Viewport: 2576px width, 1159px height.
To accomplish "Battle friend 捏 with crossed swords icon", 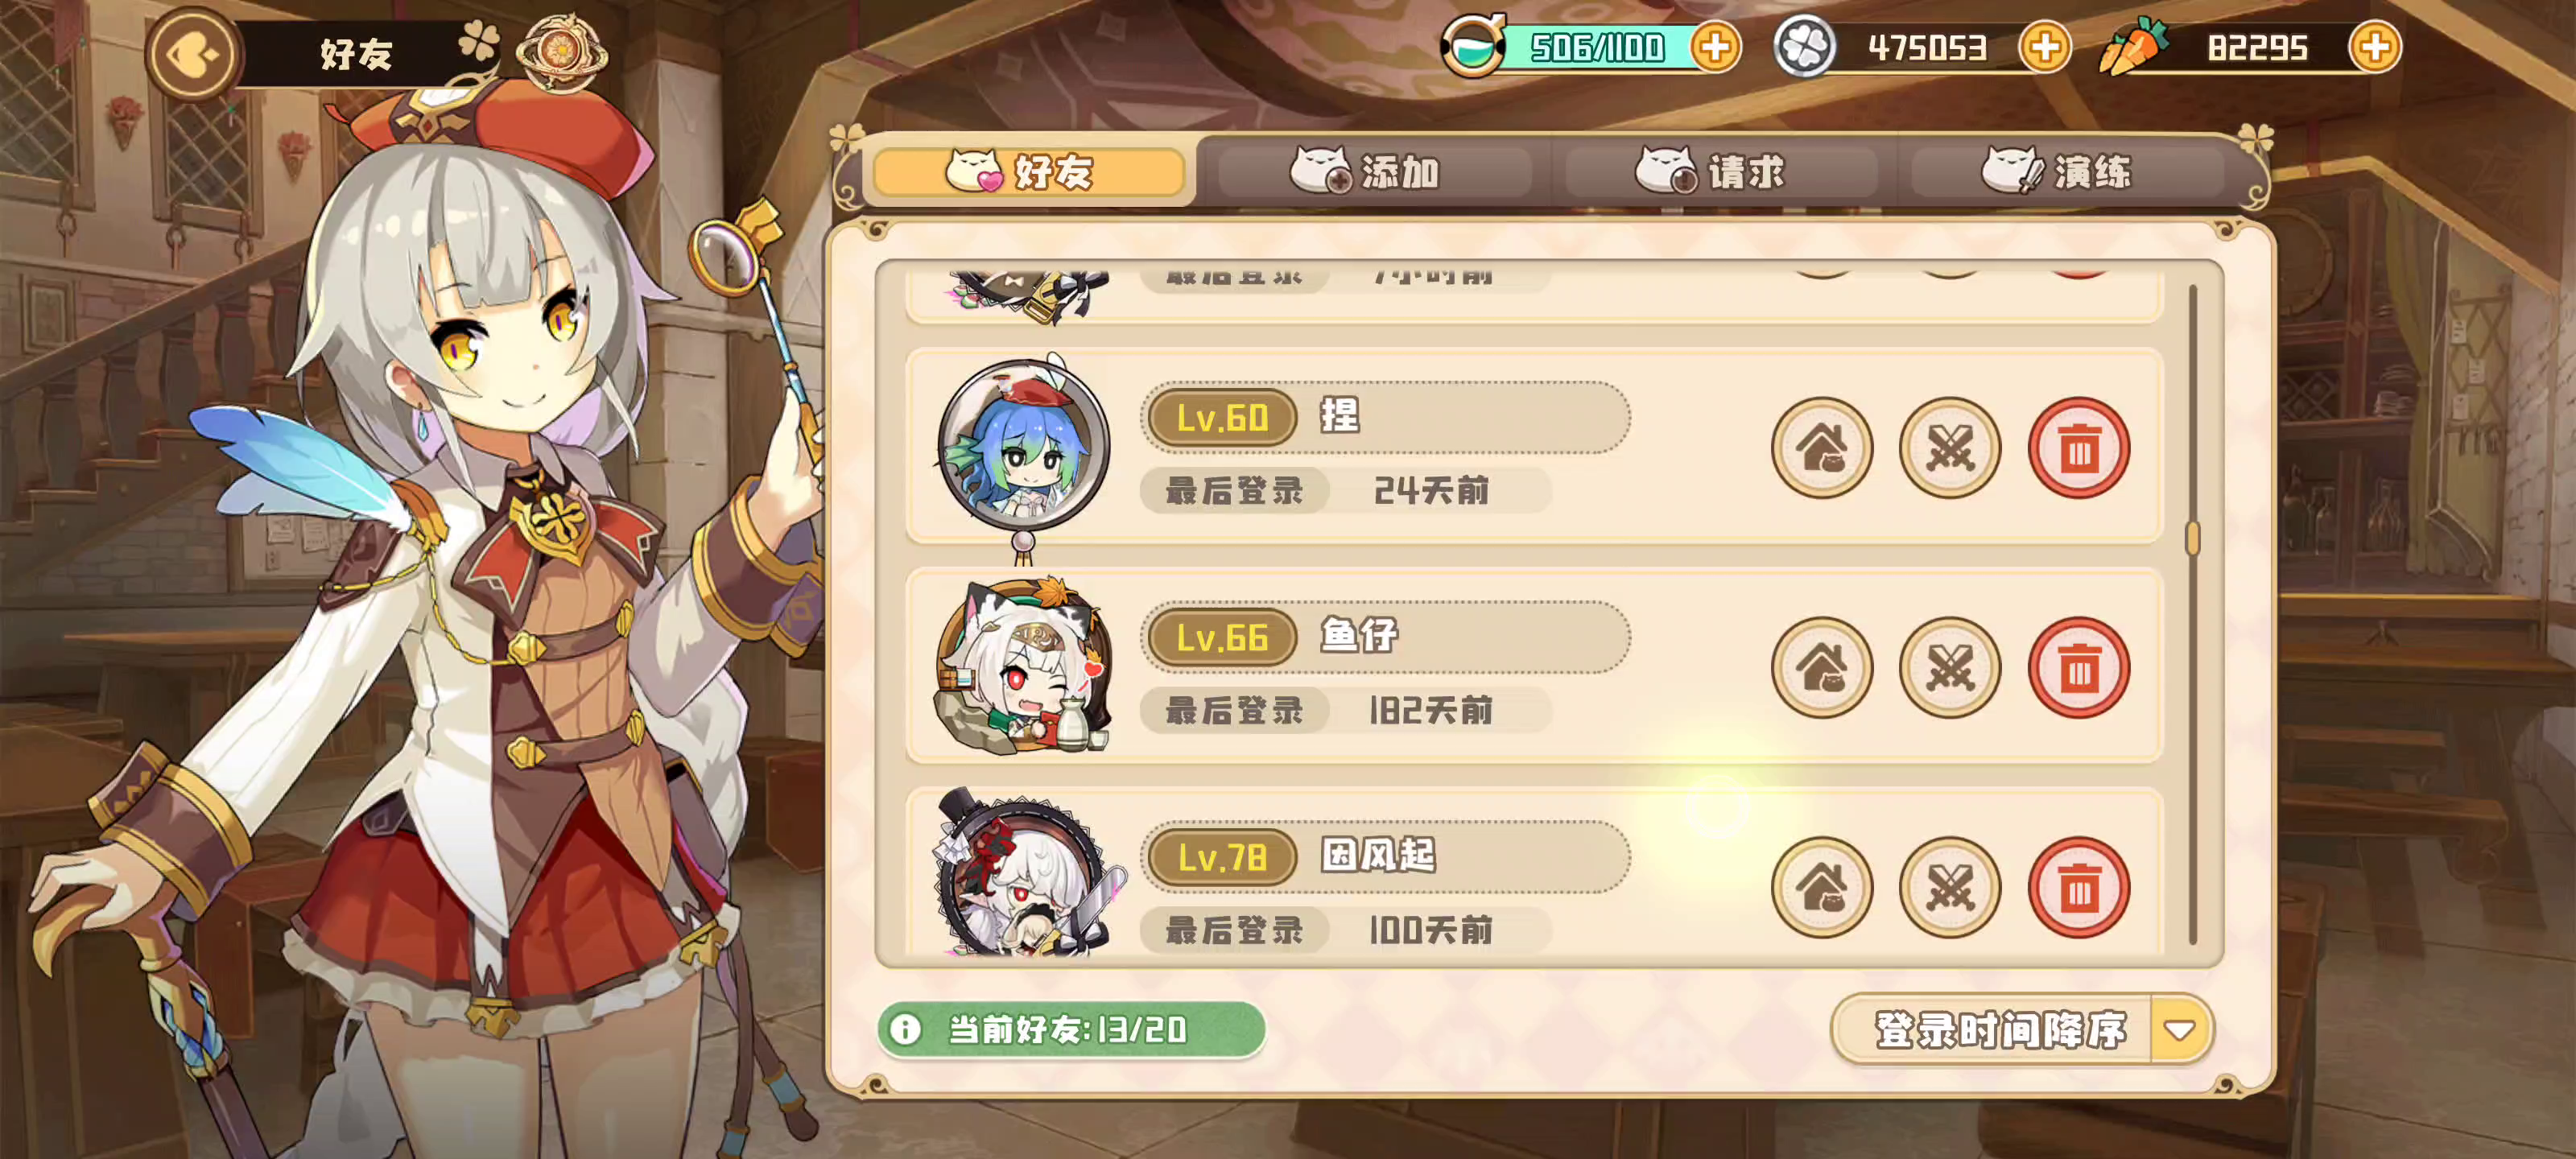I will (1949, 447).
